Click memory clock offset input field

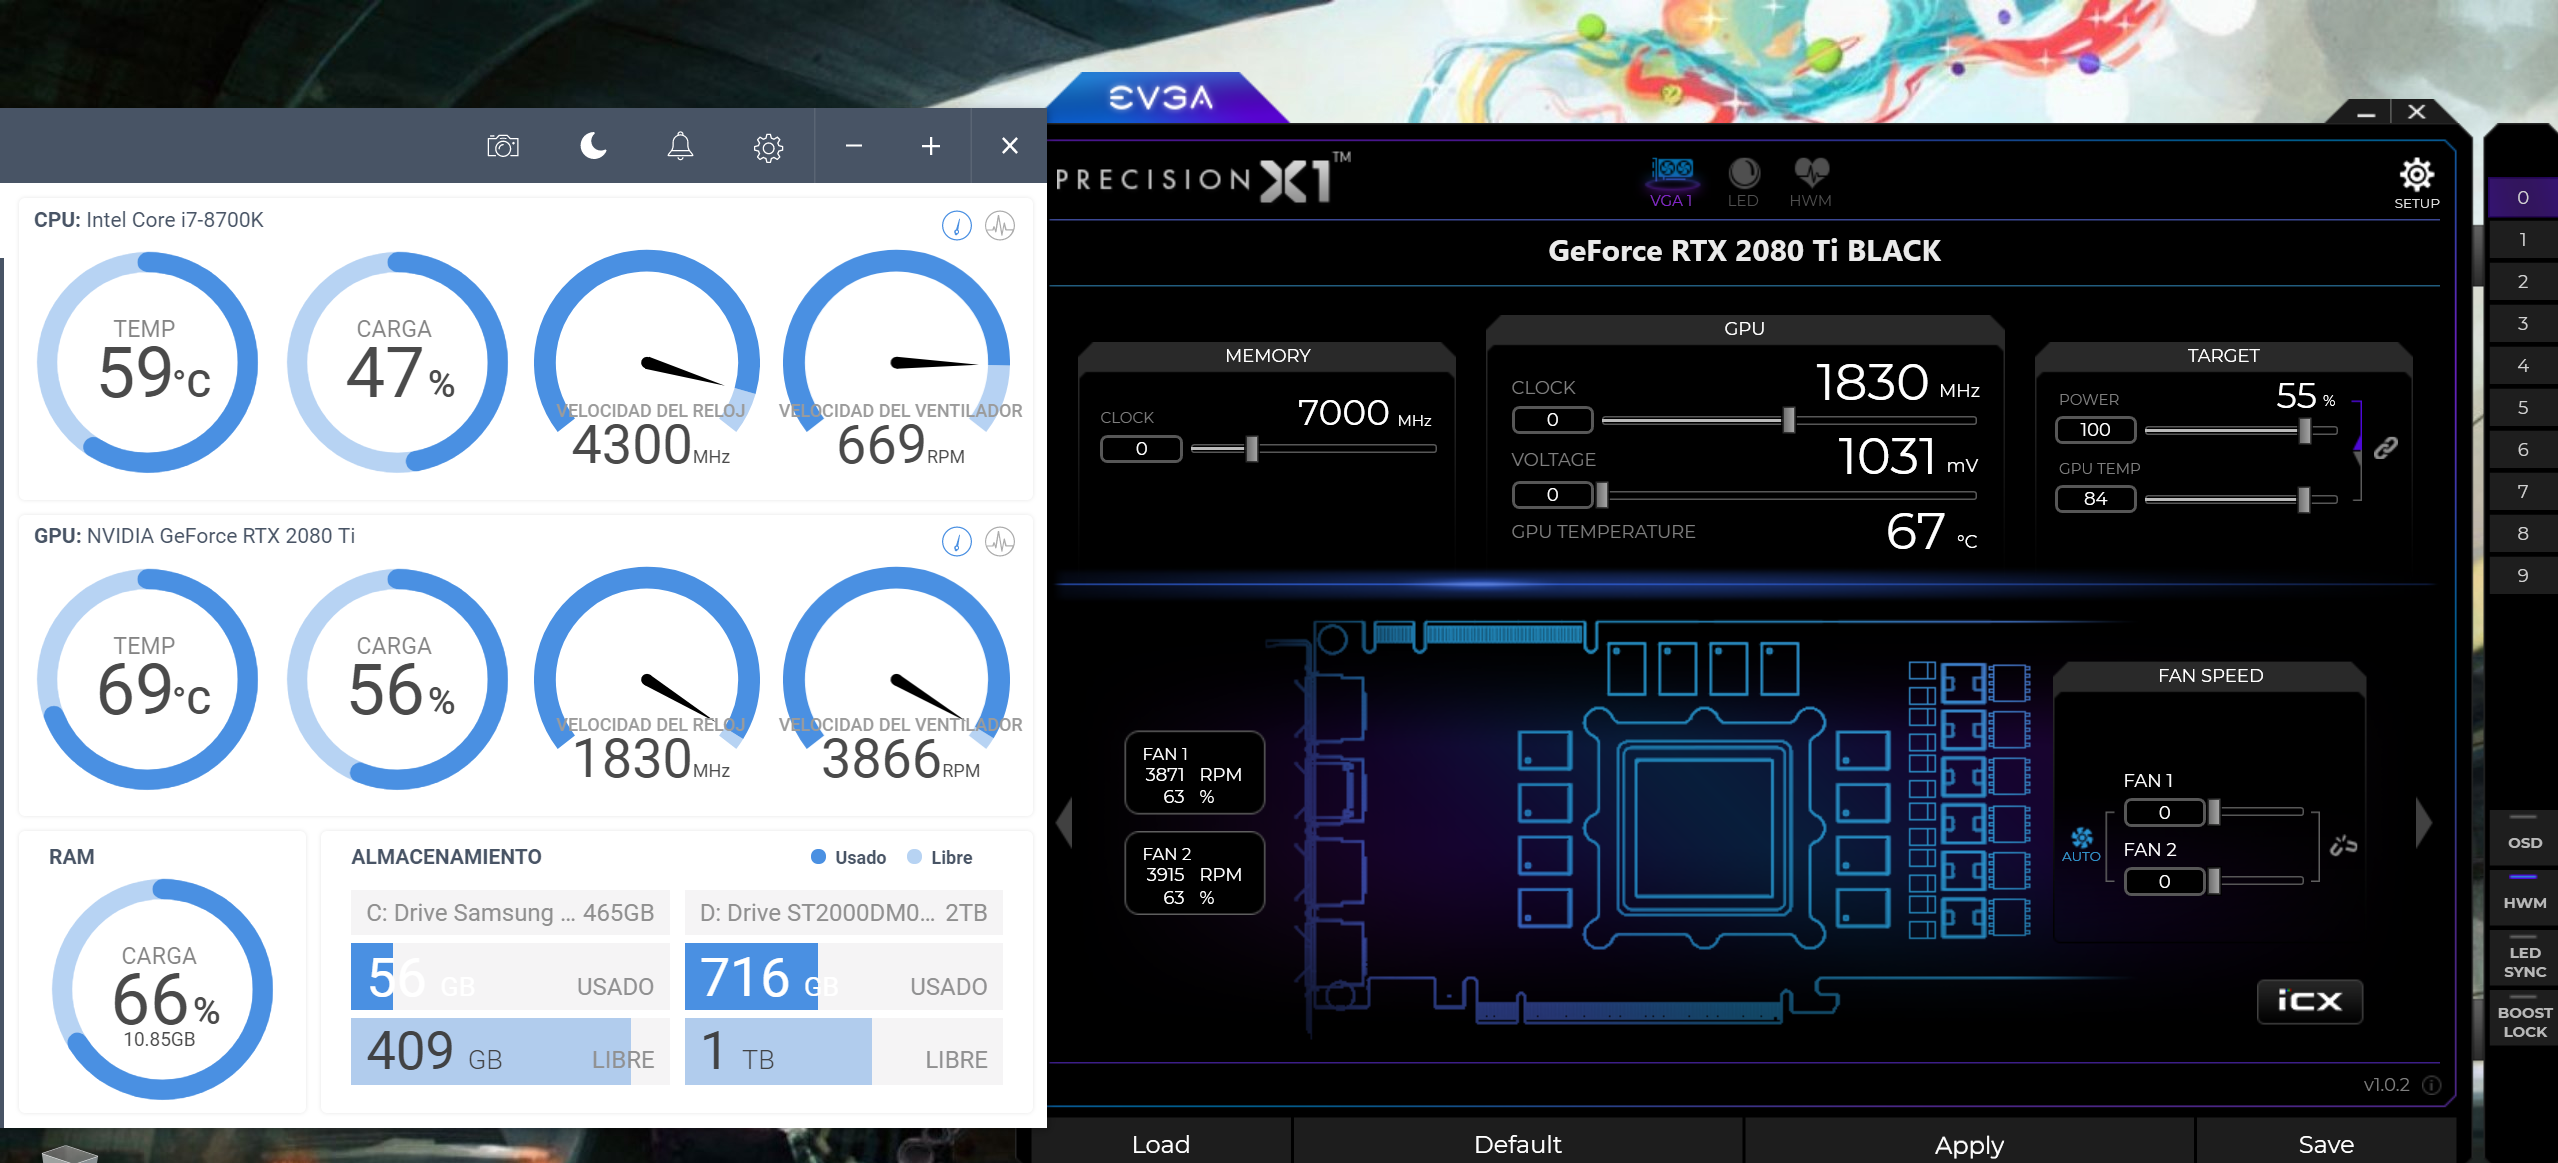click(x=1141, y=449)
